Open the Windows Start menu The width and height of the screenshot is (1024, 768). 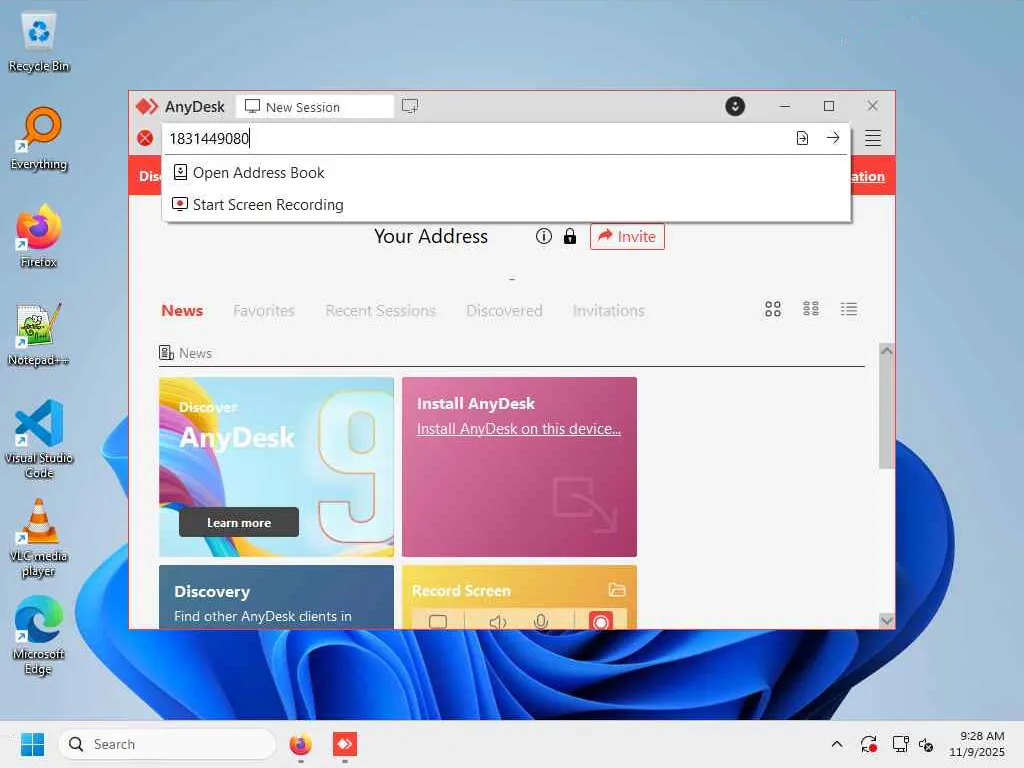[x=32, y=744]
